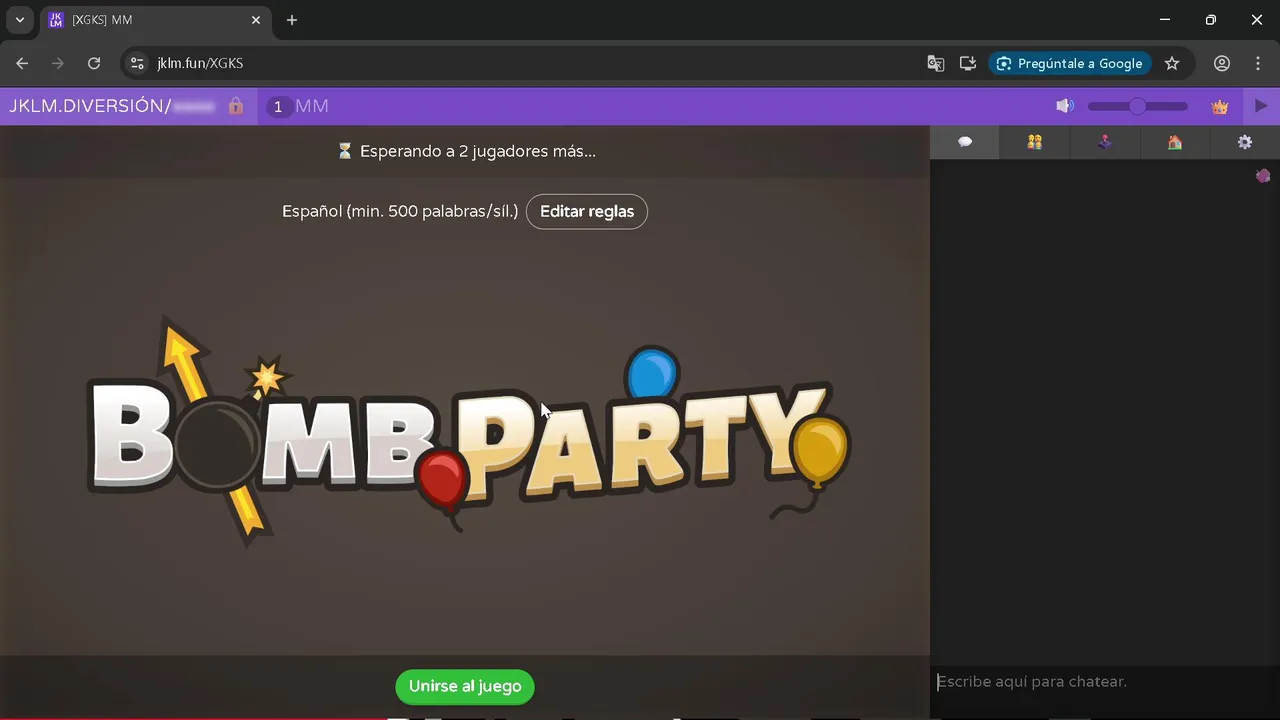Open the Chrome profile icon
This screenshot has width=1280, height=720.
tap(1222, 63)
